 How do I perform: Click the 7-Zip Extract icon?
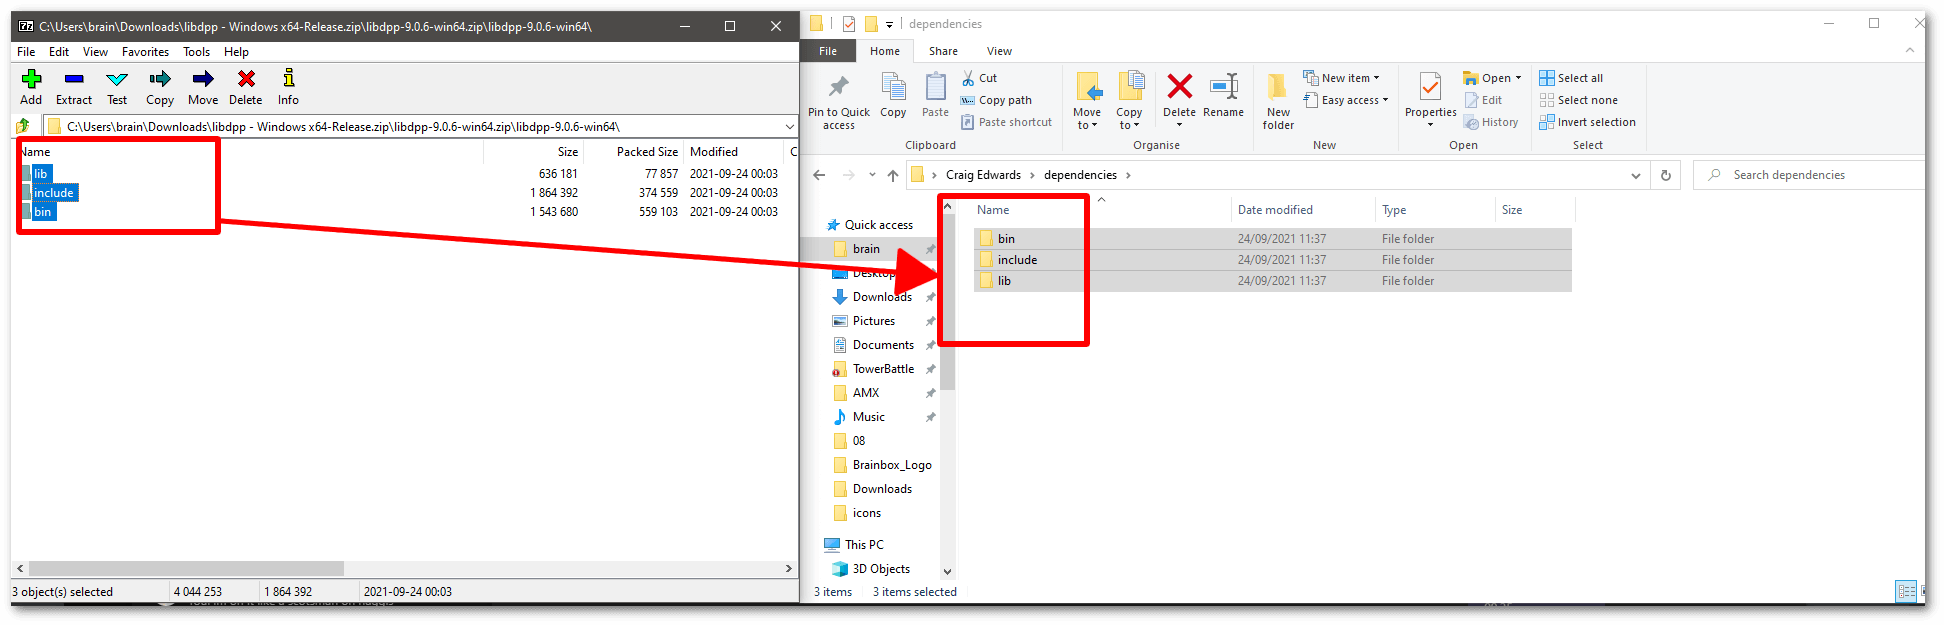tap(74, 80)
